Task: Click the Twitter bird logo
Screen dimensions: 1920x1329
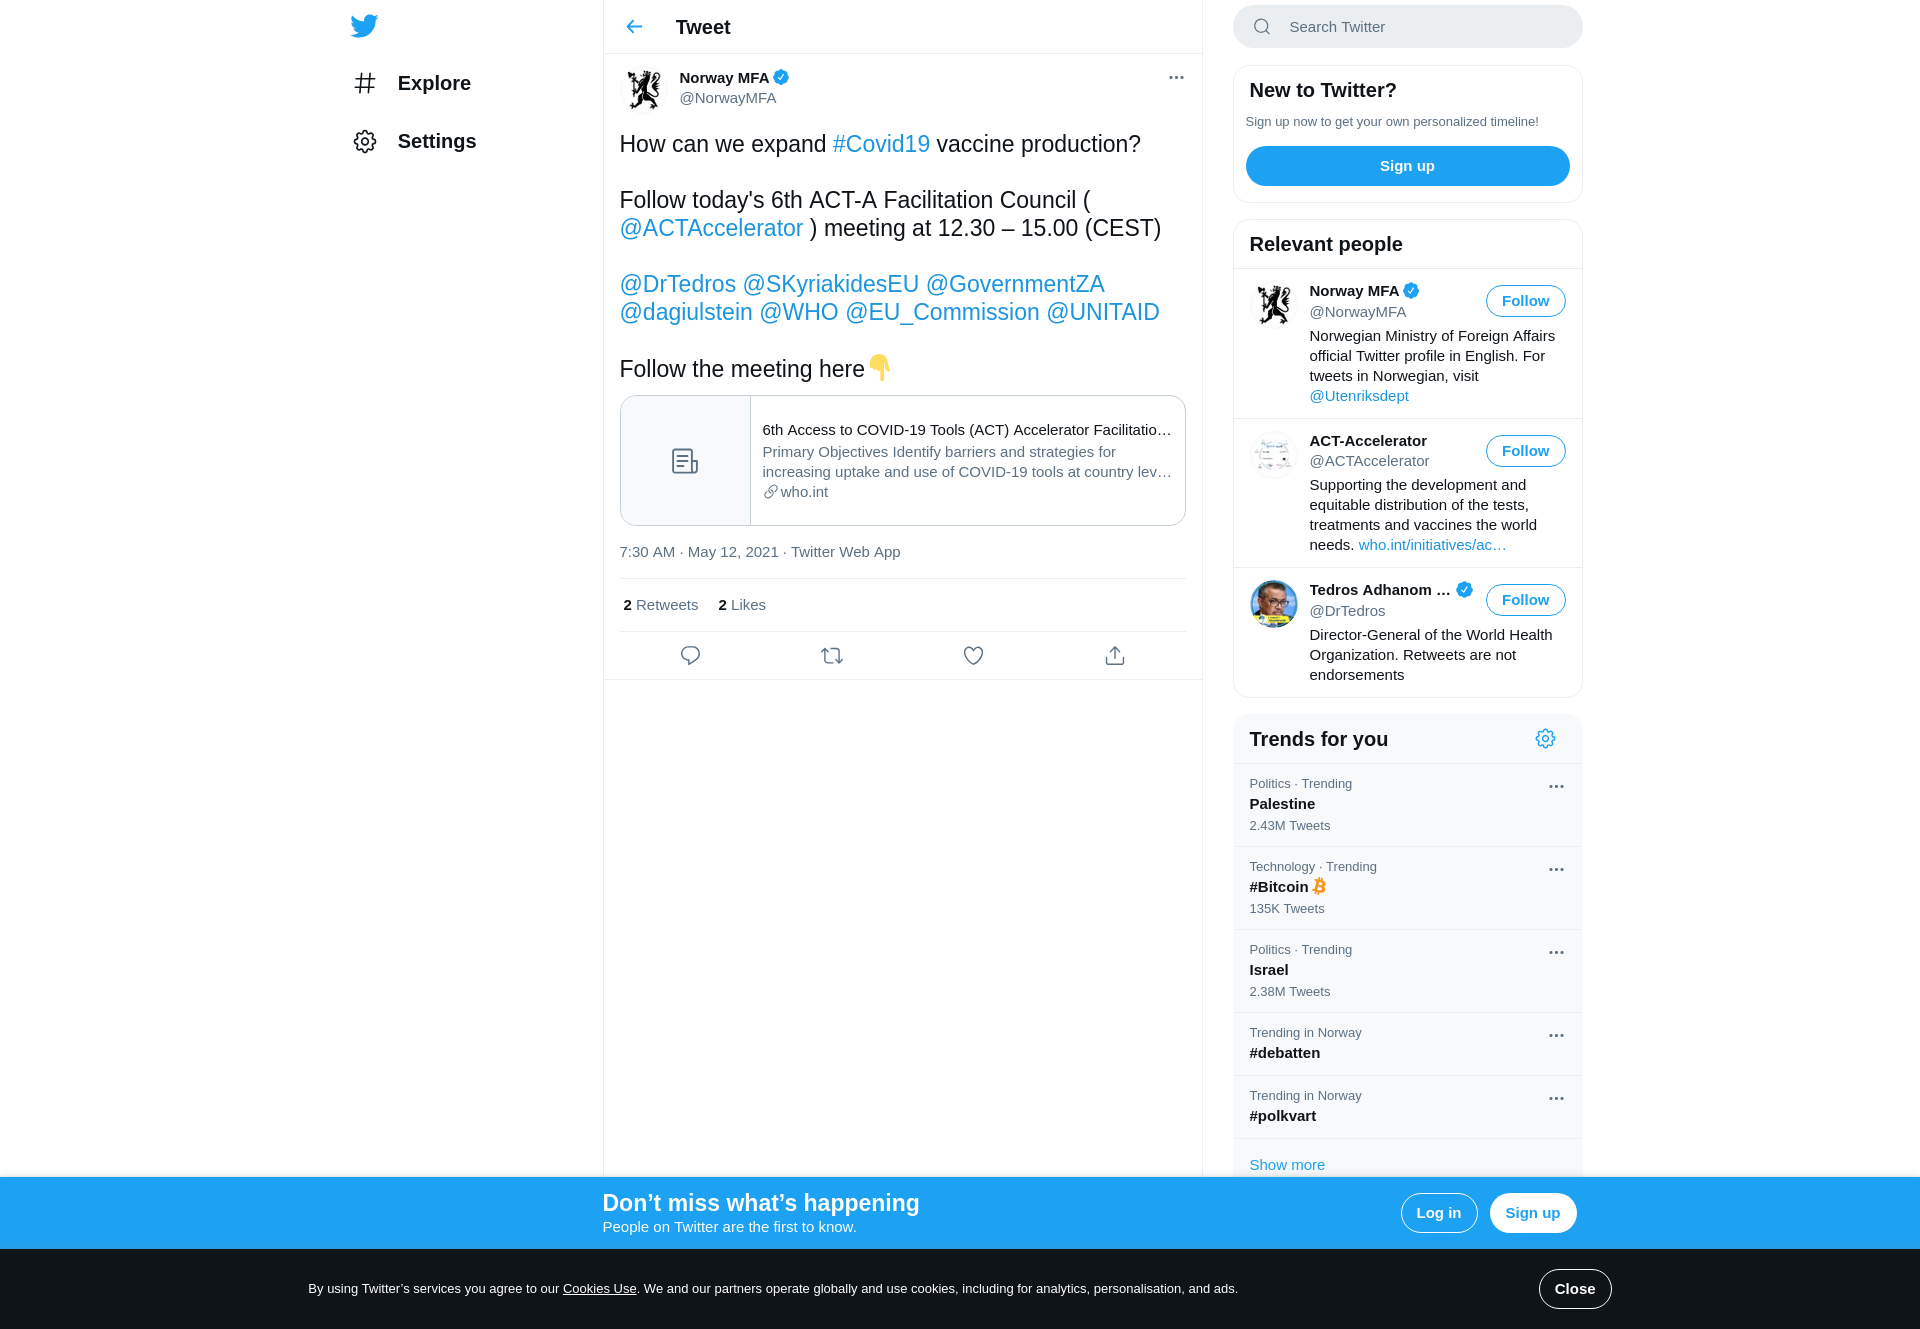Action: (364, 26)
